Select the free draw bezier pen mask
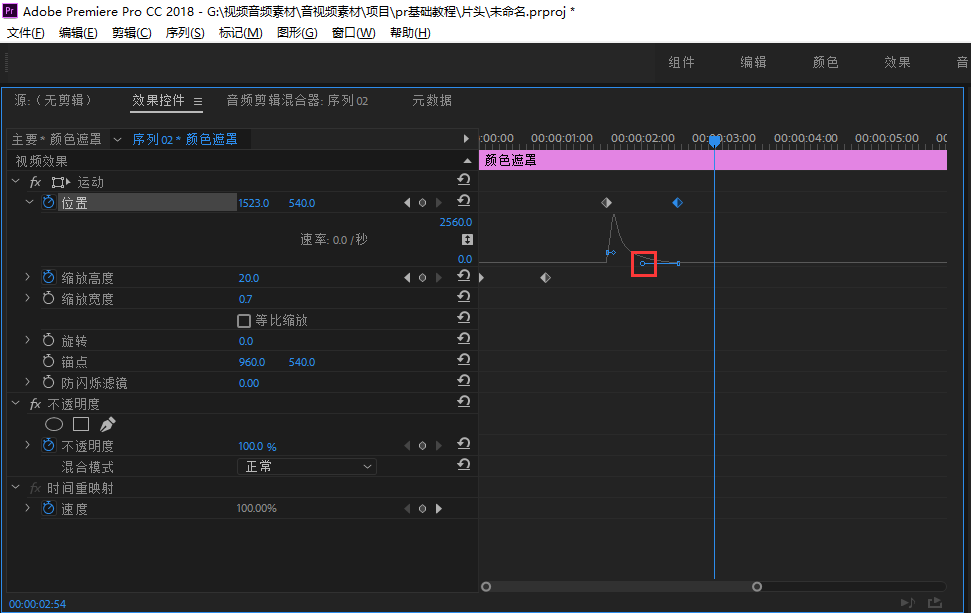The height and width of the screenshot is (613, 971). [x=108, y=424]
